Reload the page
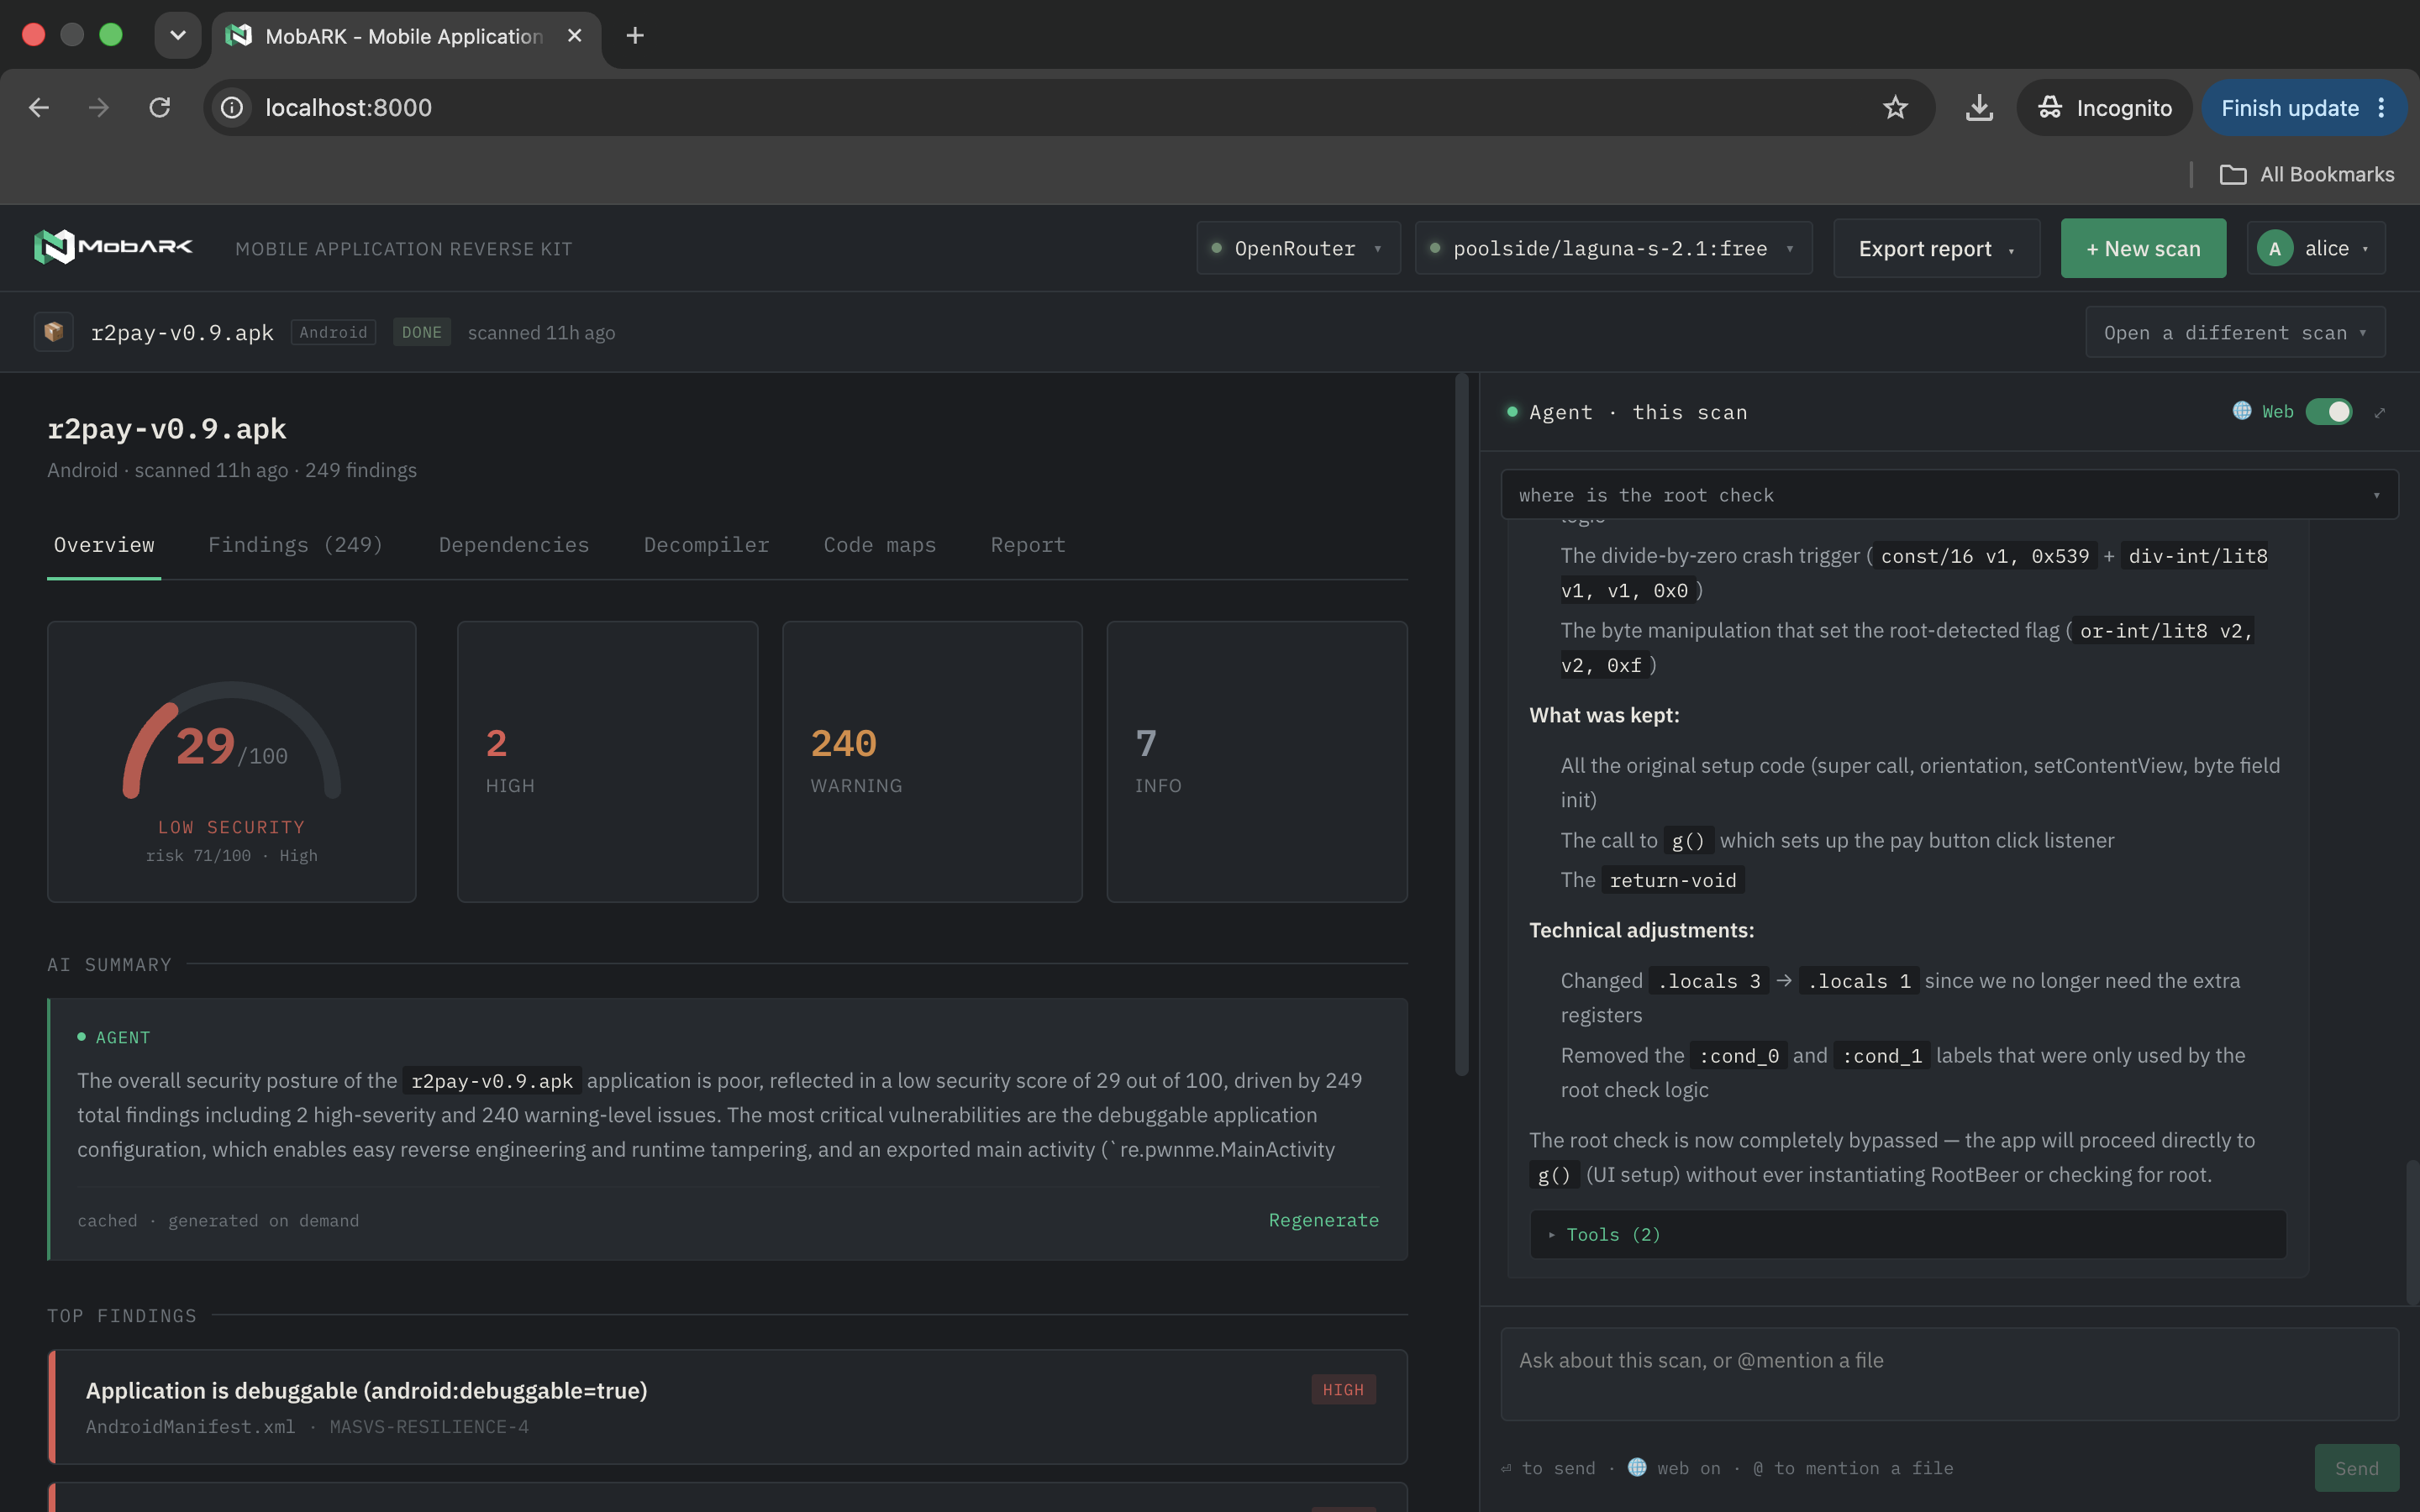 160,108
